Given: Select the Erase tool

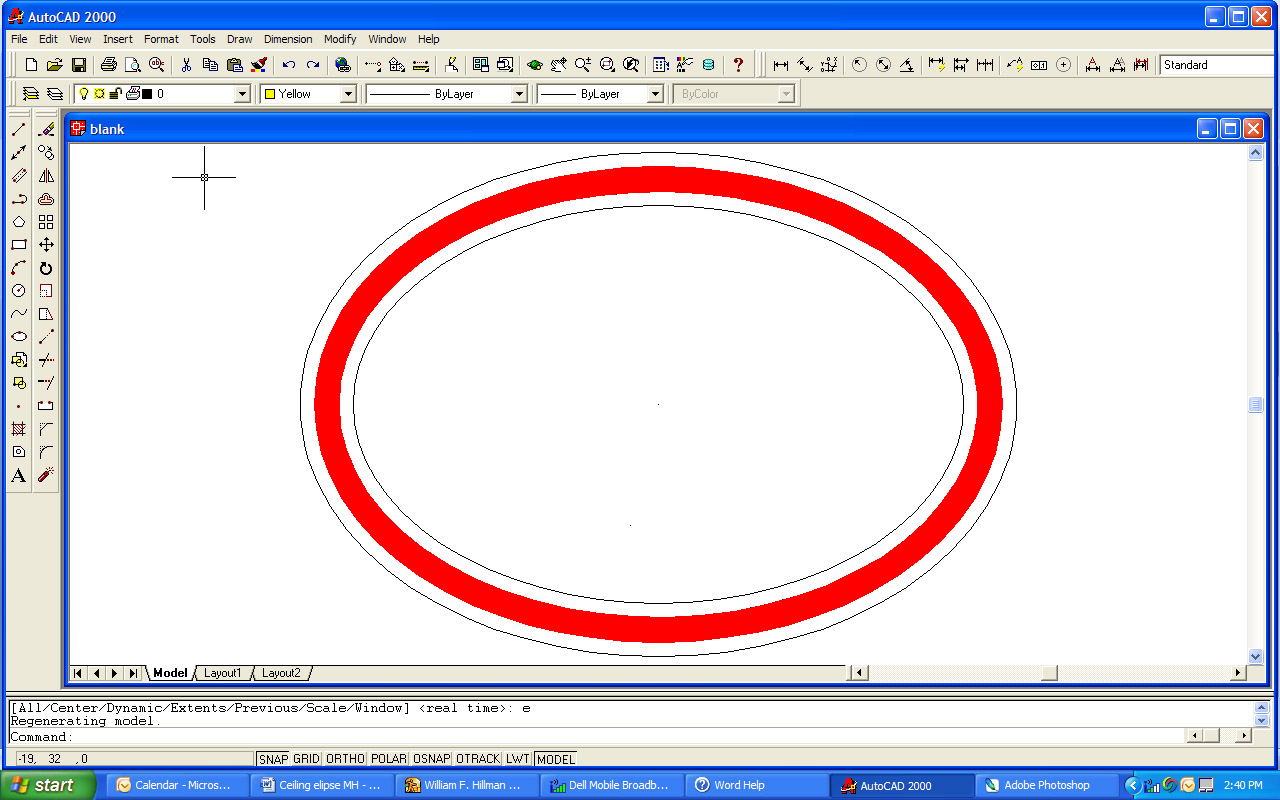Looking at the screenshot, I should pos(46,130).
